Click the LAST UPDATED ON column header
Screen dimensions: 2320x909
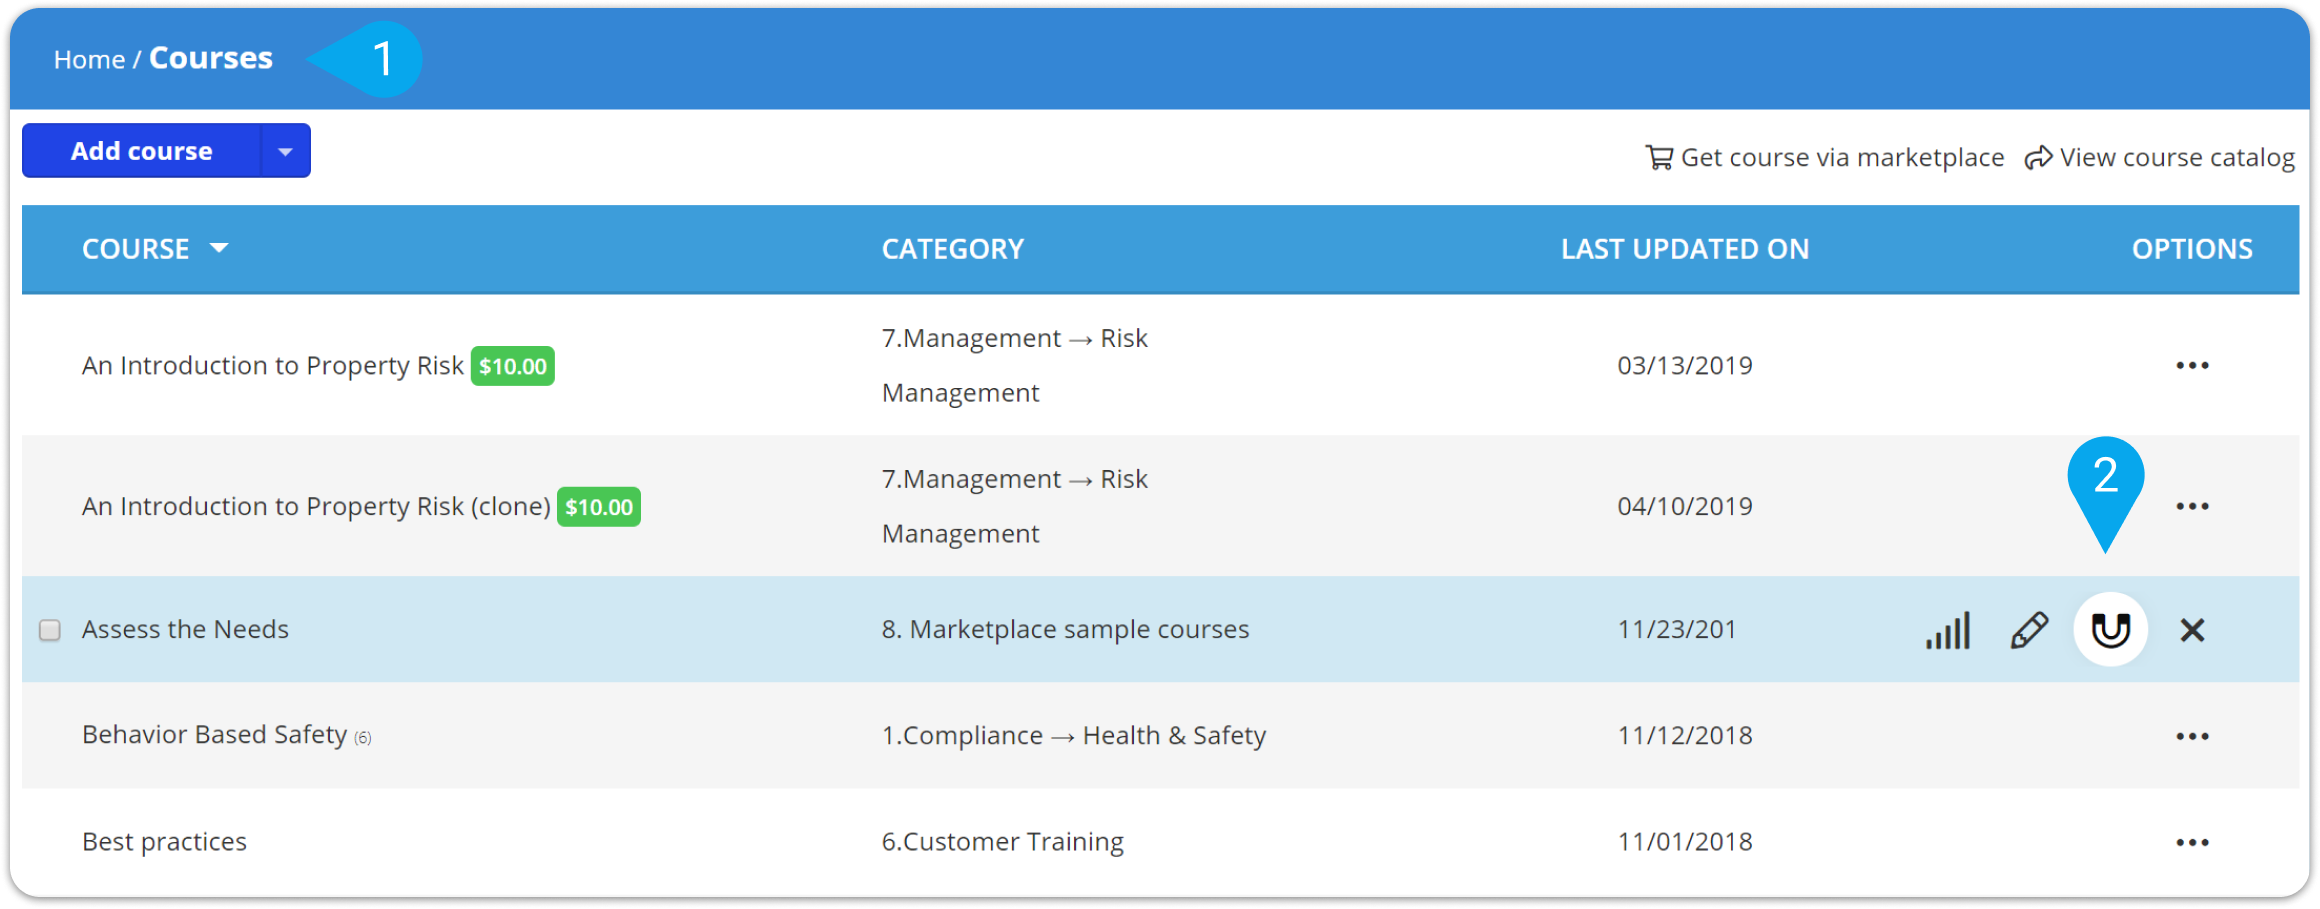coord(1685,249)
